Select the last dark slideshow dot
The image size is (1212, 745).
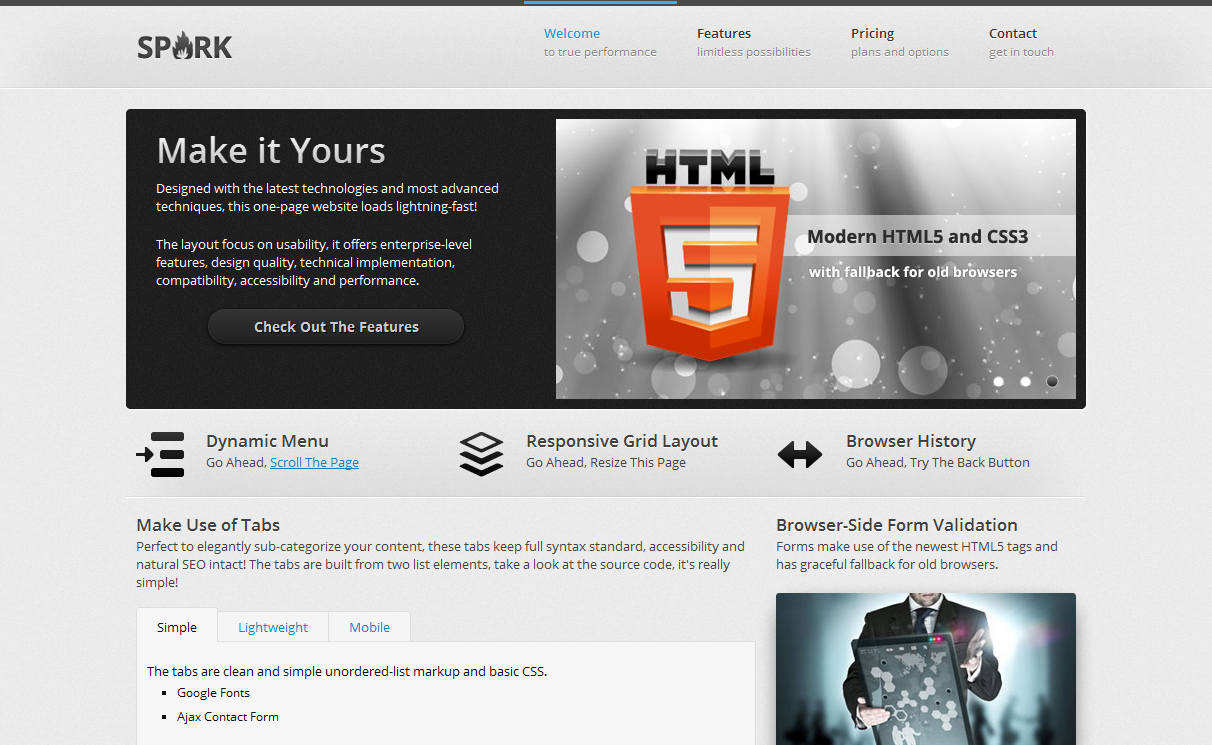click(x=1052, y=381)
